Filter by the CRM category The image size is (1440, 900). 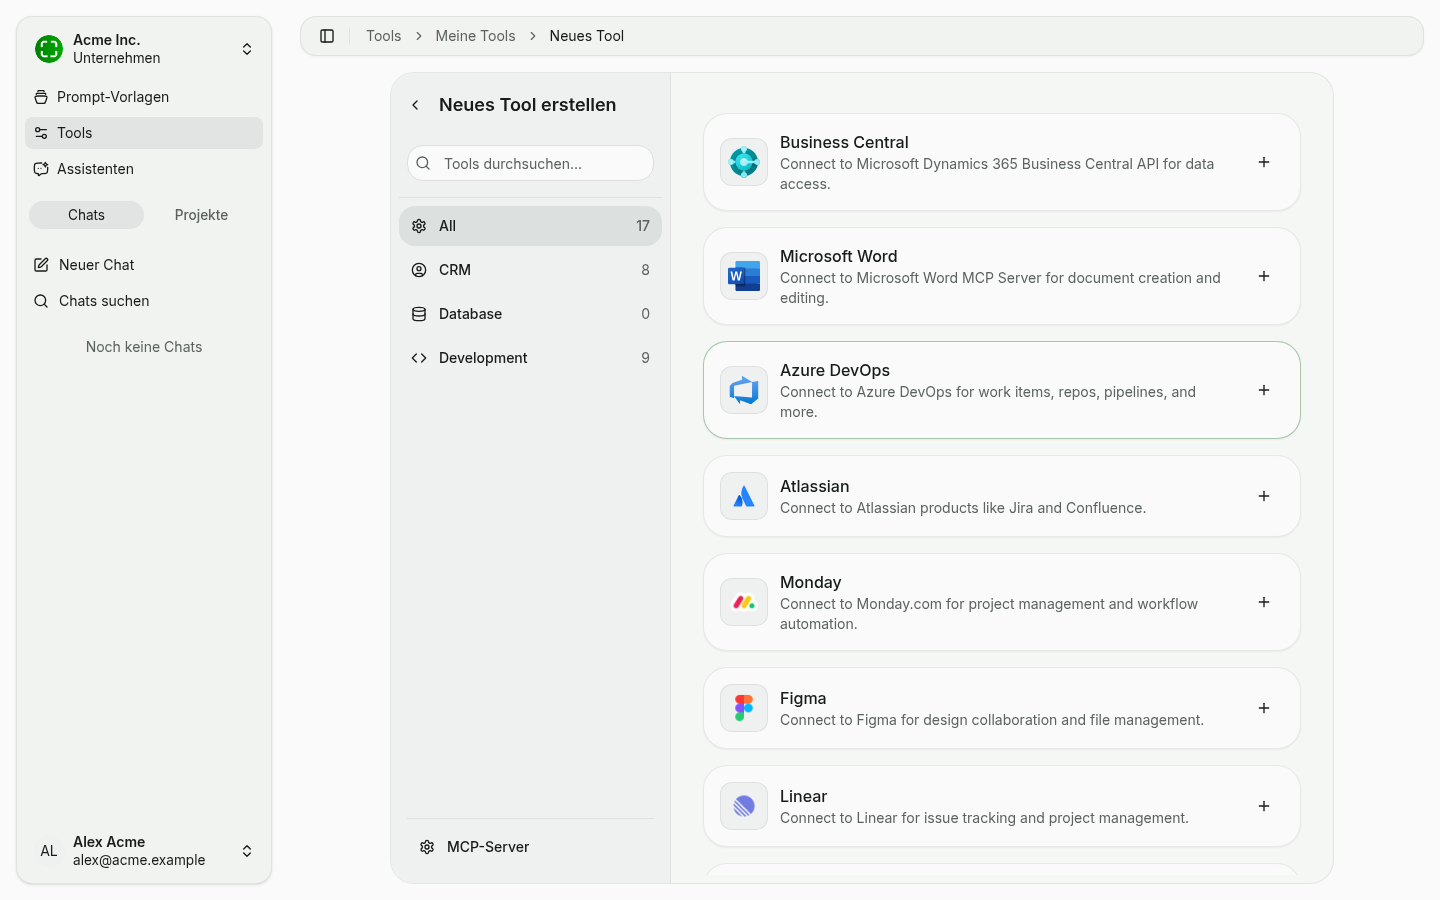point(530,270)
